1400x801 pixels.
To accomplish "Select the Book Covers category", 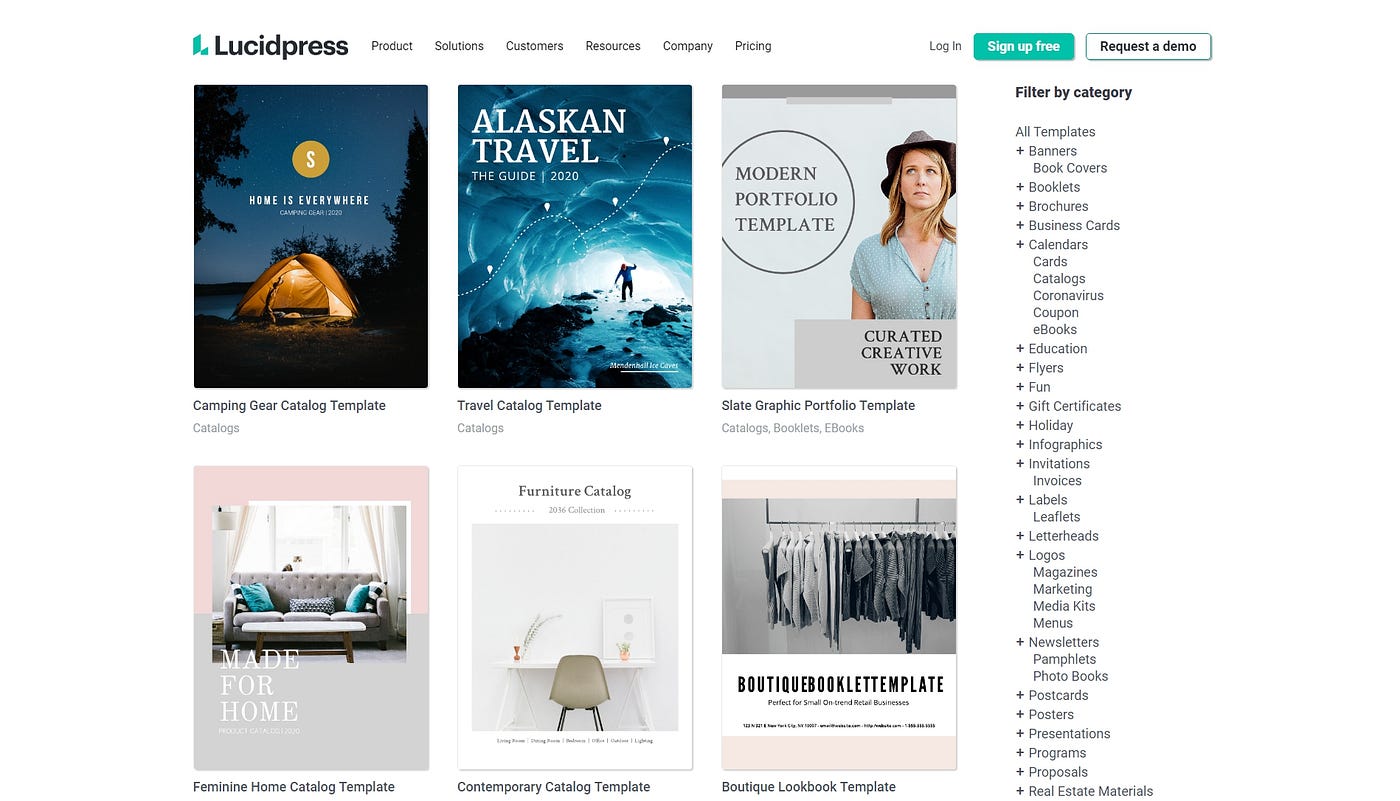I will [x=1070, y=168].
